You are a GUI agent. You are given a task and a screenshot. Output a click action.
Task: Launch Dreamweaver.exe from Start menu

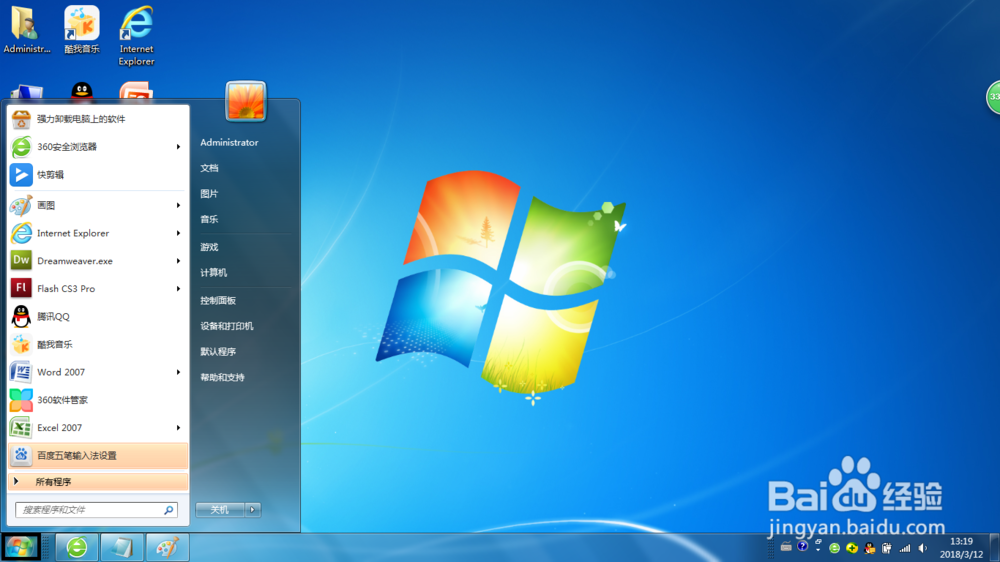[98, 261]
